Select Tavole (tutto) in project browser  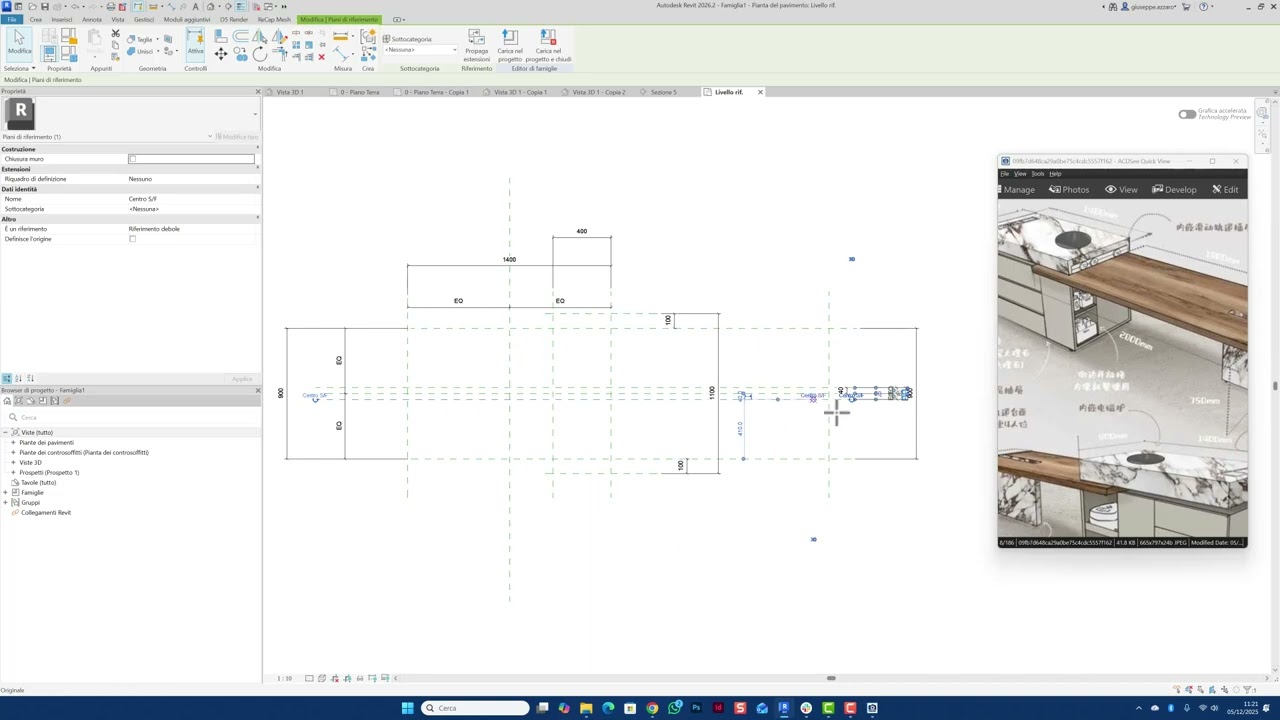38,482
